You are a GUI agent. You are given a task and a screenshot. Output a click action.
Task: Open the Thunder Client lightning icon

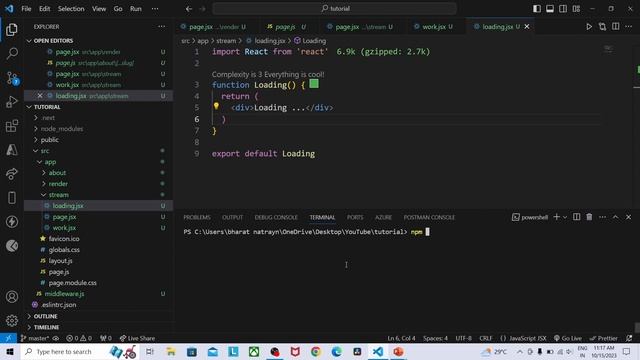pyautogui.click(x=12, y=222)
